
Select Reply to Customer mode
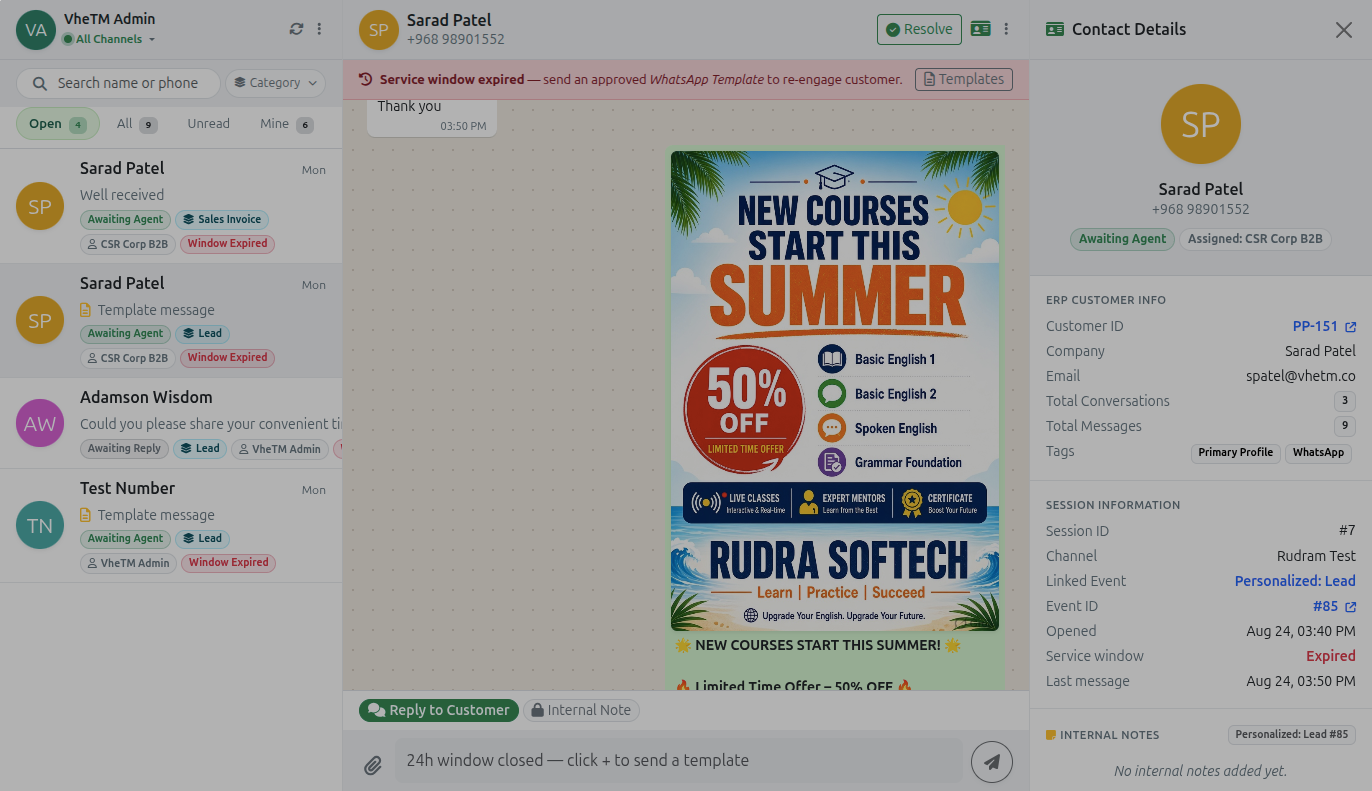pos(439,710)
